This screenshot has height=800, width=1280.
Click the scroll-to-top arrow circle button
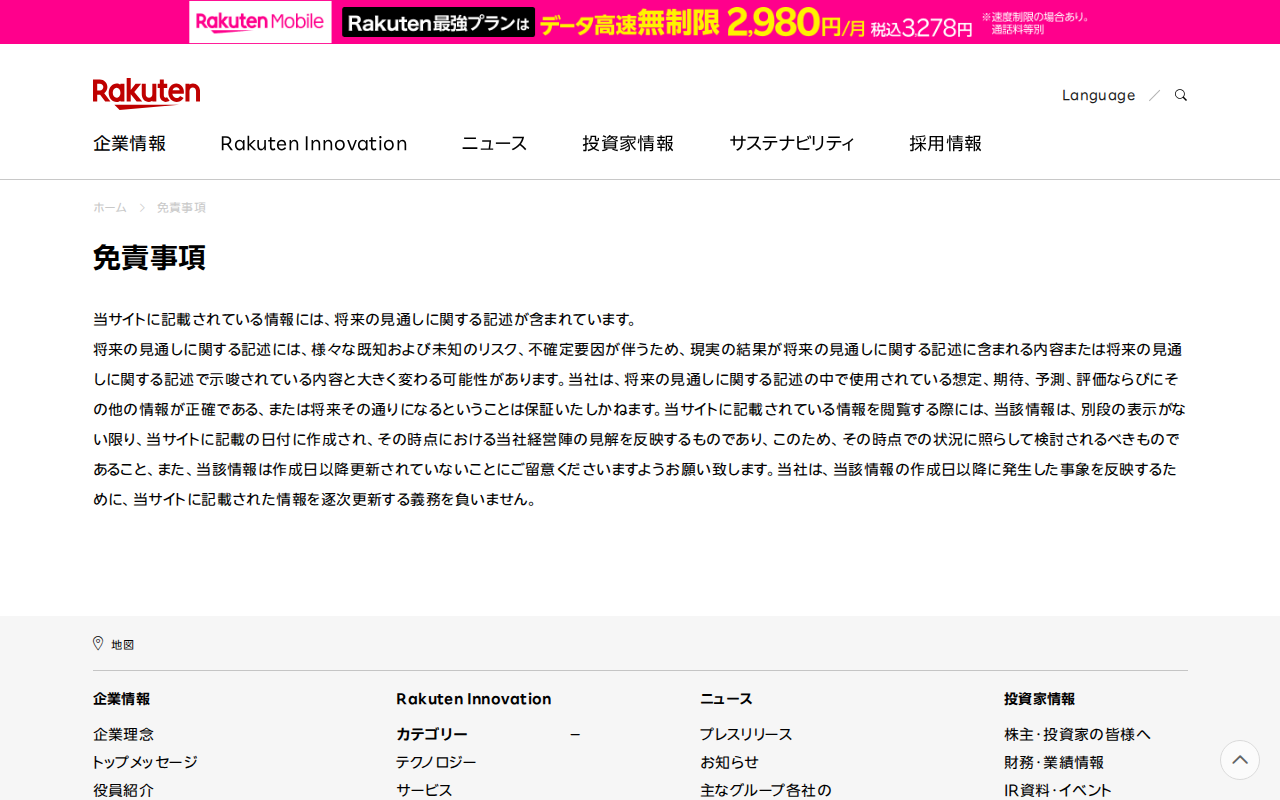point(1238,760)
